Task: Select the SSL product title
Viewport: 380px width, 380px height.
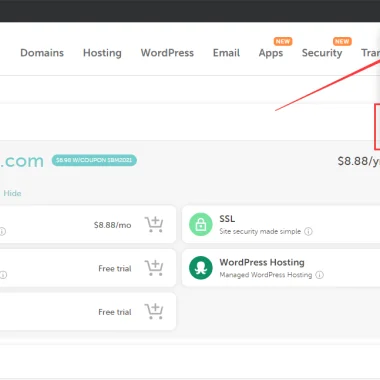Action: [227, 219]
